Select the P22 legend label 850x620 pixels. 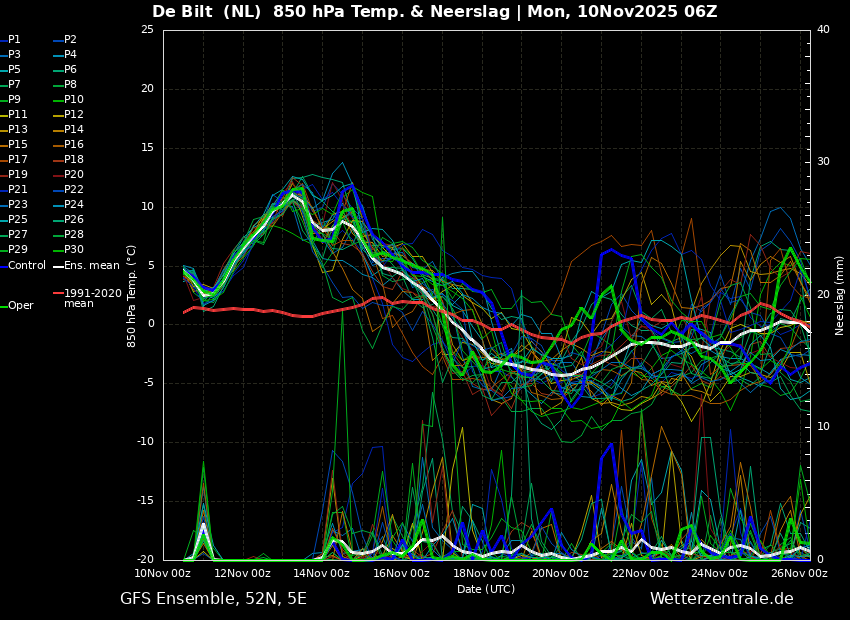69,189
